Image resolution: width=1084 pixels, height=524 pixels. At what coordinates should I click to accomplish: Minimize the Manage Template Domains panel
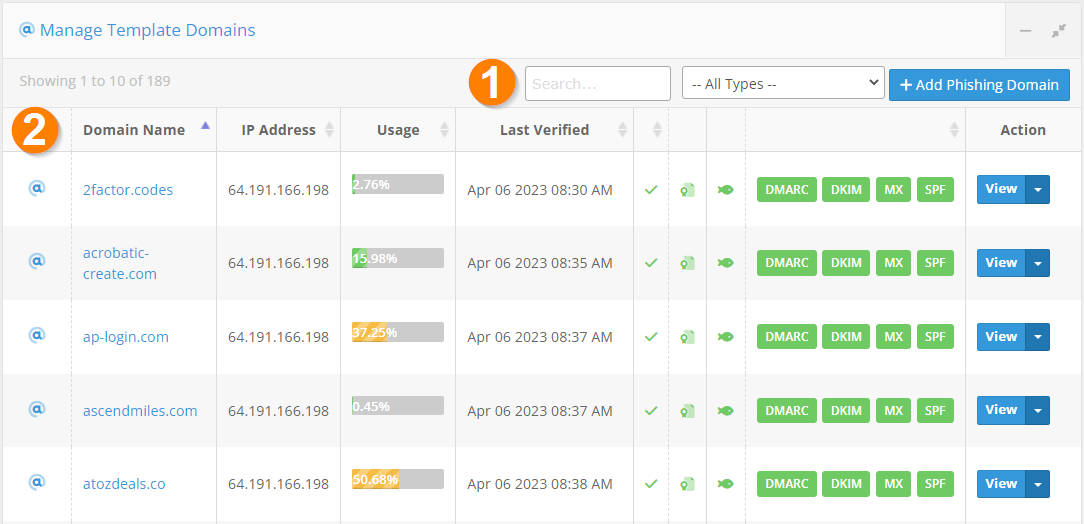point(1025,31)
